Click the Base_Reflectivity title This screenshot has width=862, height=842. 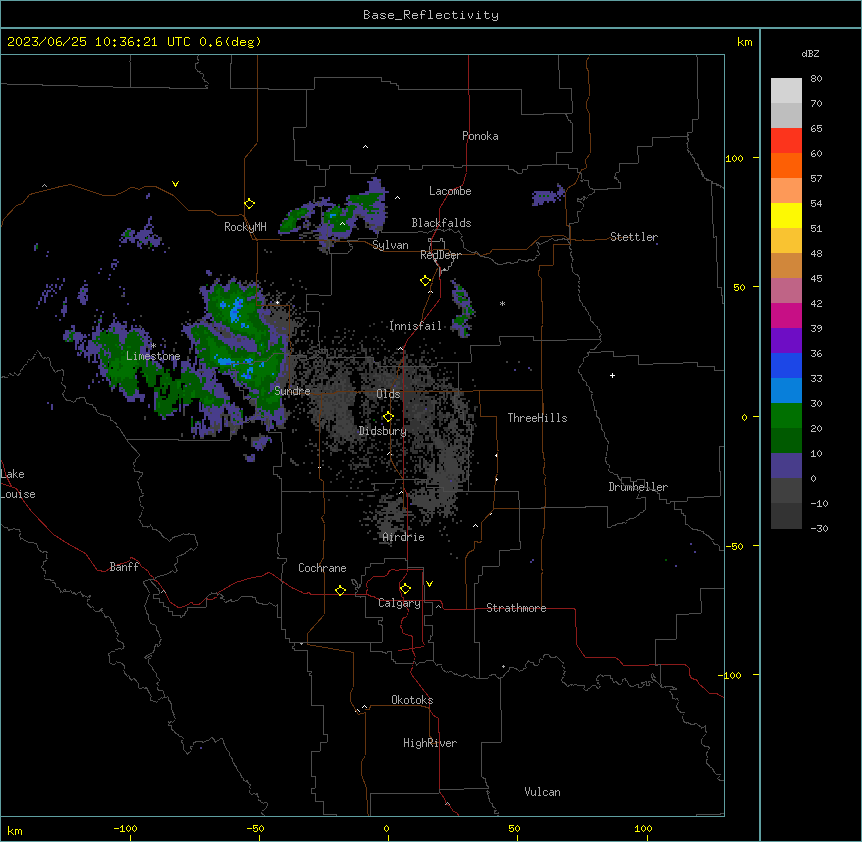pyautogui.click(x=431, y=15)
